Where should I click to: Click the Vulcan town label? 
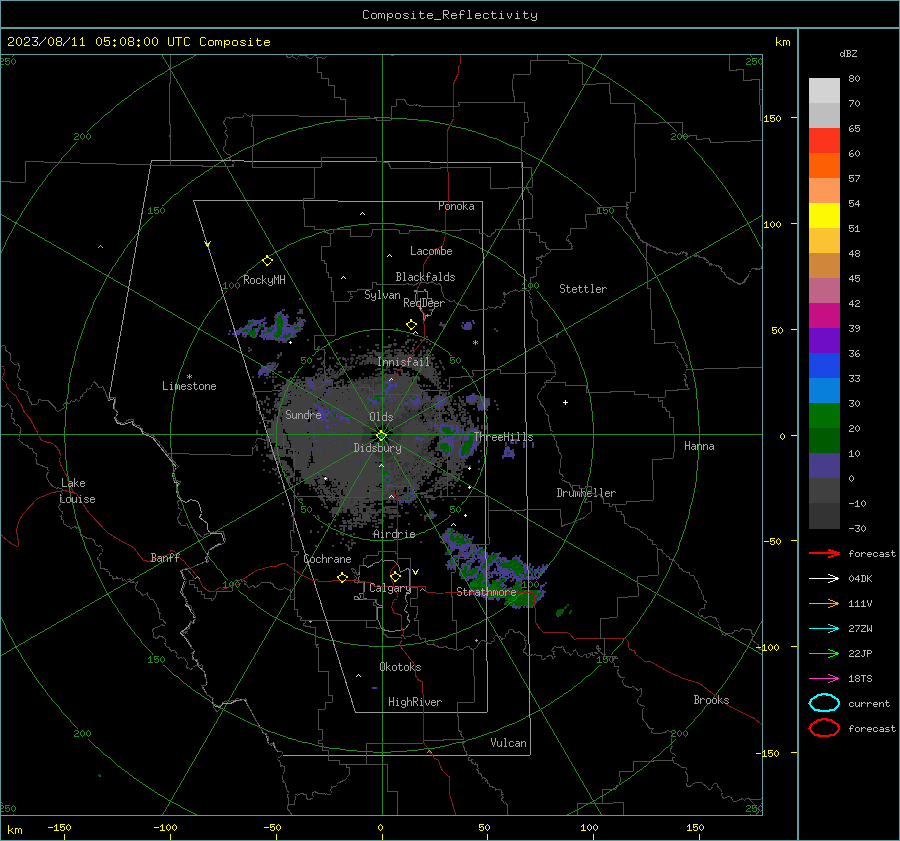[x=508, y=743]
